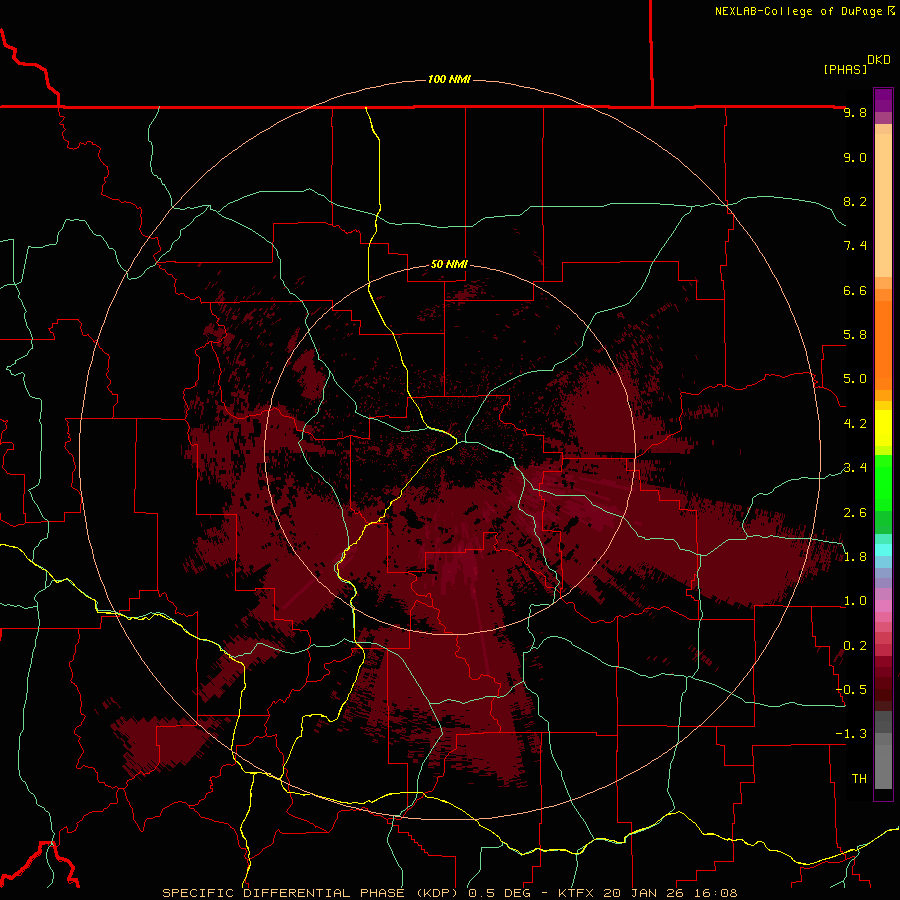Click the [PHAS] legend heading
The width and height of the screenshot is (900, 900).
[x=845, y=69]
